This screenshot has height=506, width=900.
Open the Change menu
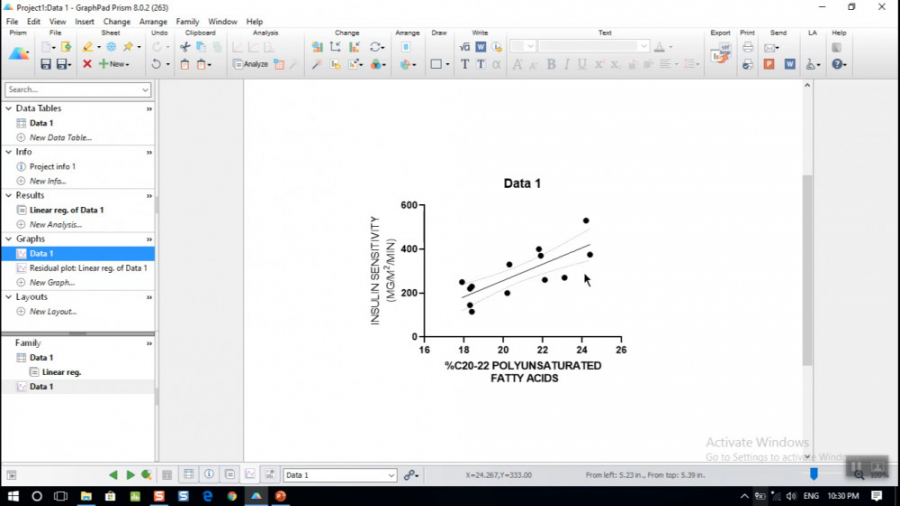pyautogui.click(x=117, y=22)
